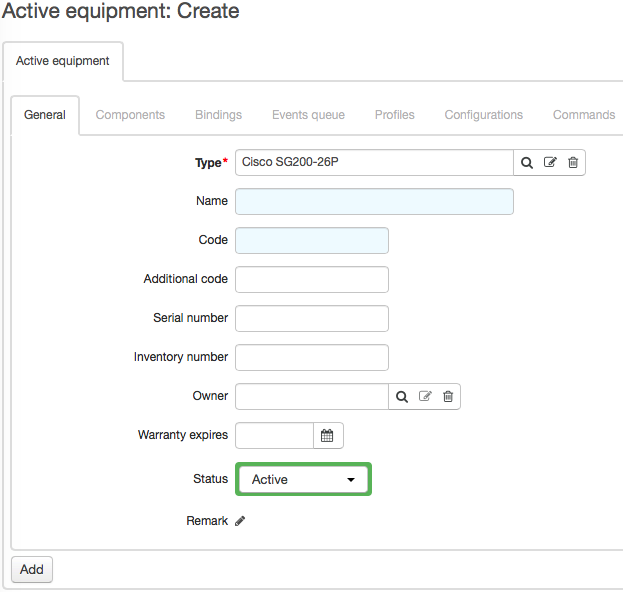The height and width of the screenshot is (592, 623).
Task: Expand the Status dropdown
Action: click(304, 479)
